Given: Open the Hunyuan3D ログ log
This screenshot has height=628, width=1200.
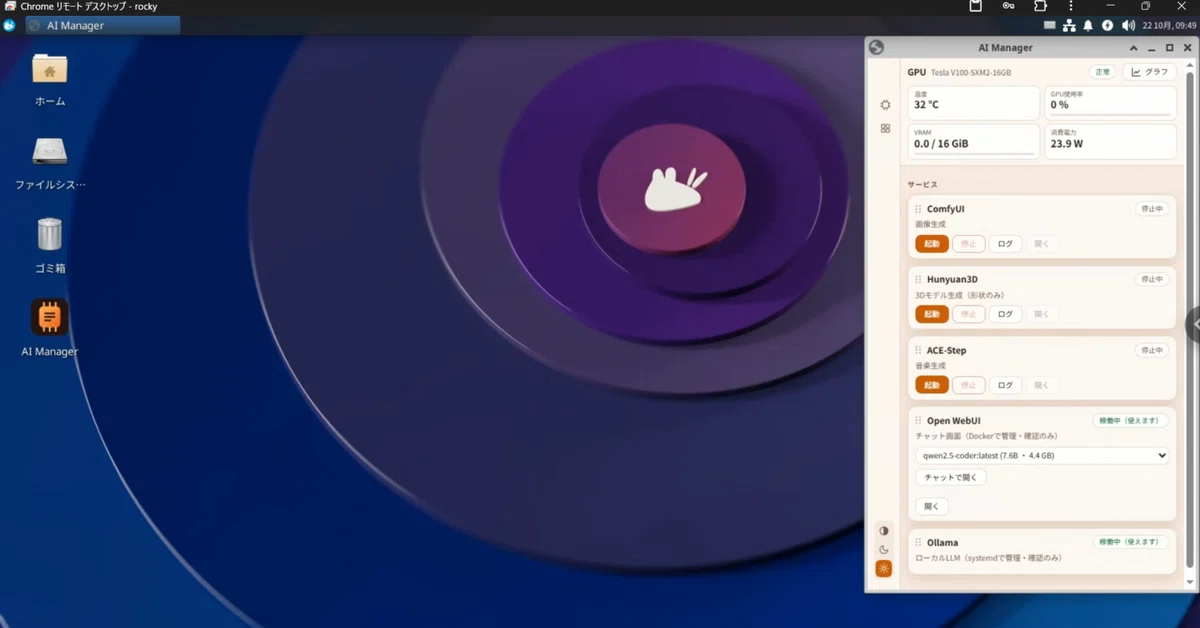Looking at the screenshot, I should 1005,314.
